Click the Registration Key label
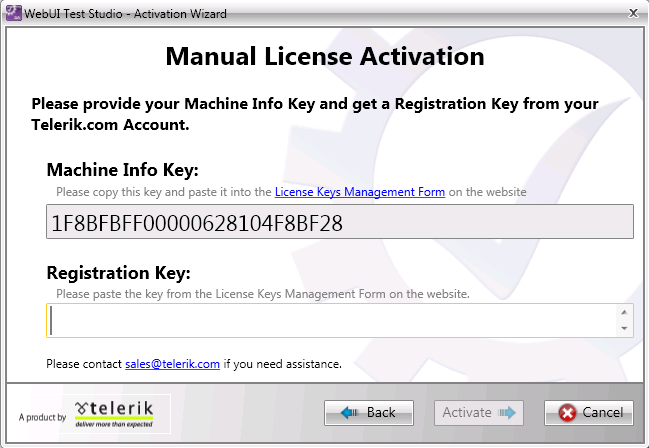The width and height of the screenshot is (649, 448). point(118,273)
